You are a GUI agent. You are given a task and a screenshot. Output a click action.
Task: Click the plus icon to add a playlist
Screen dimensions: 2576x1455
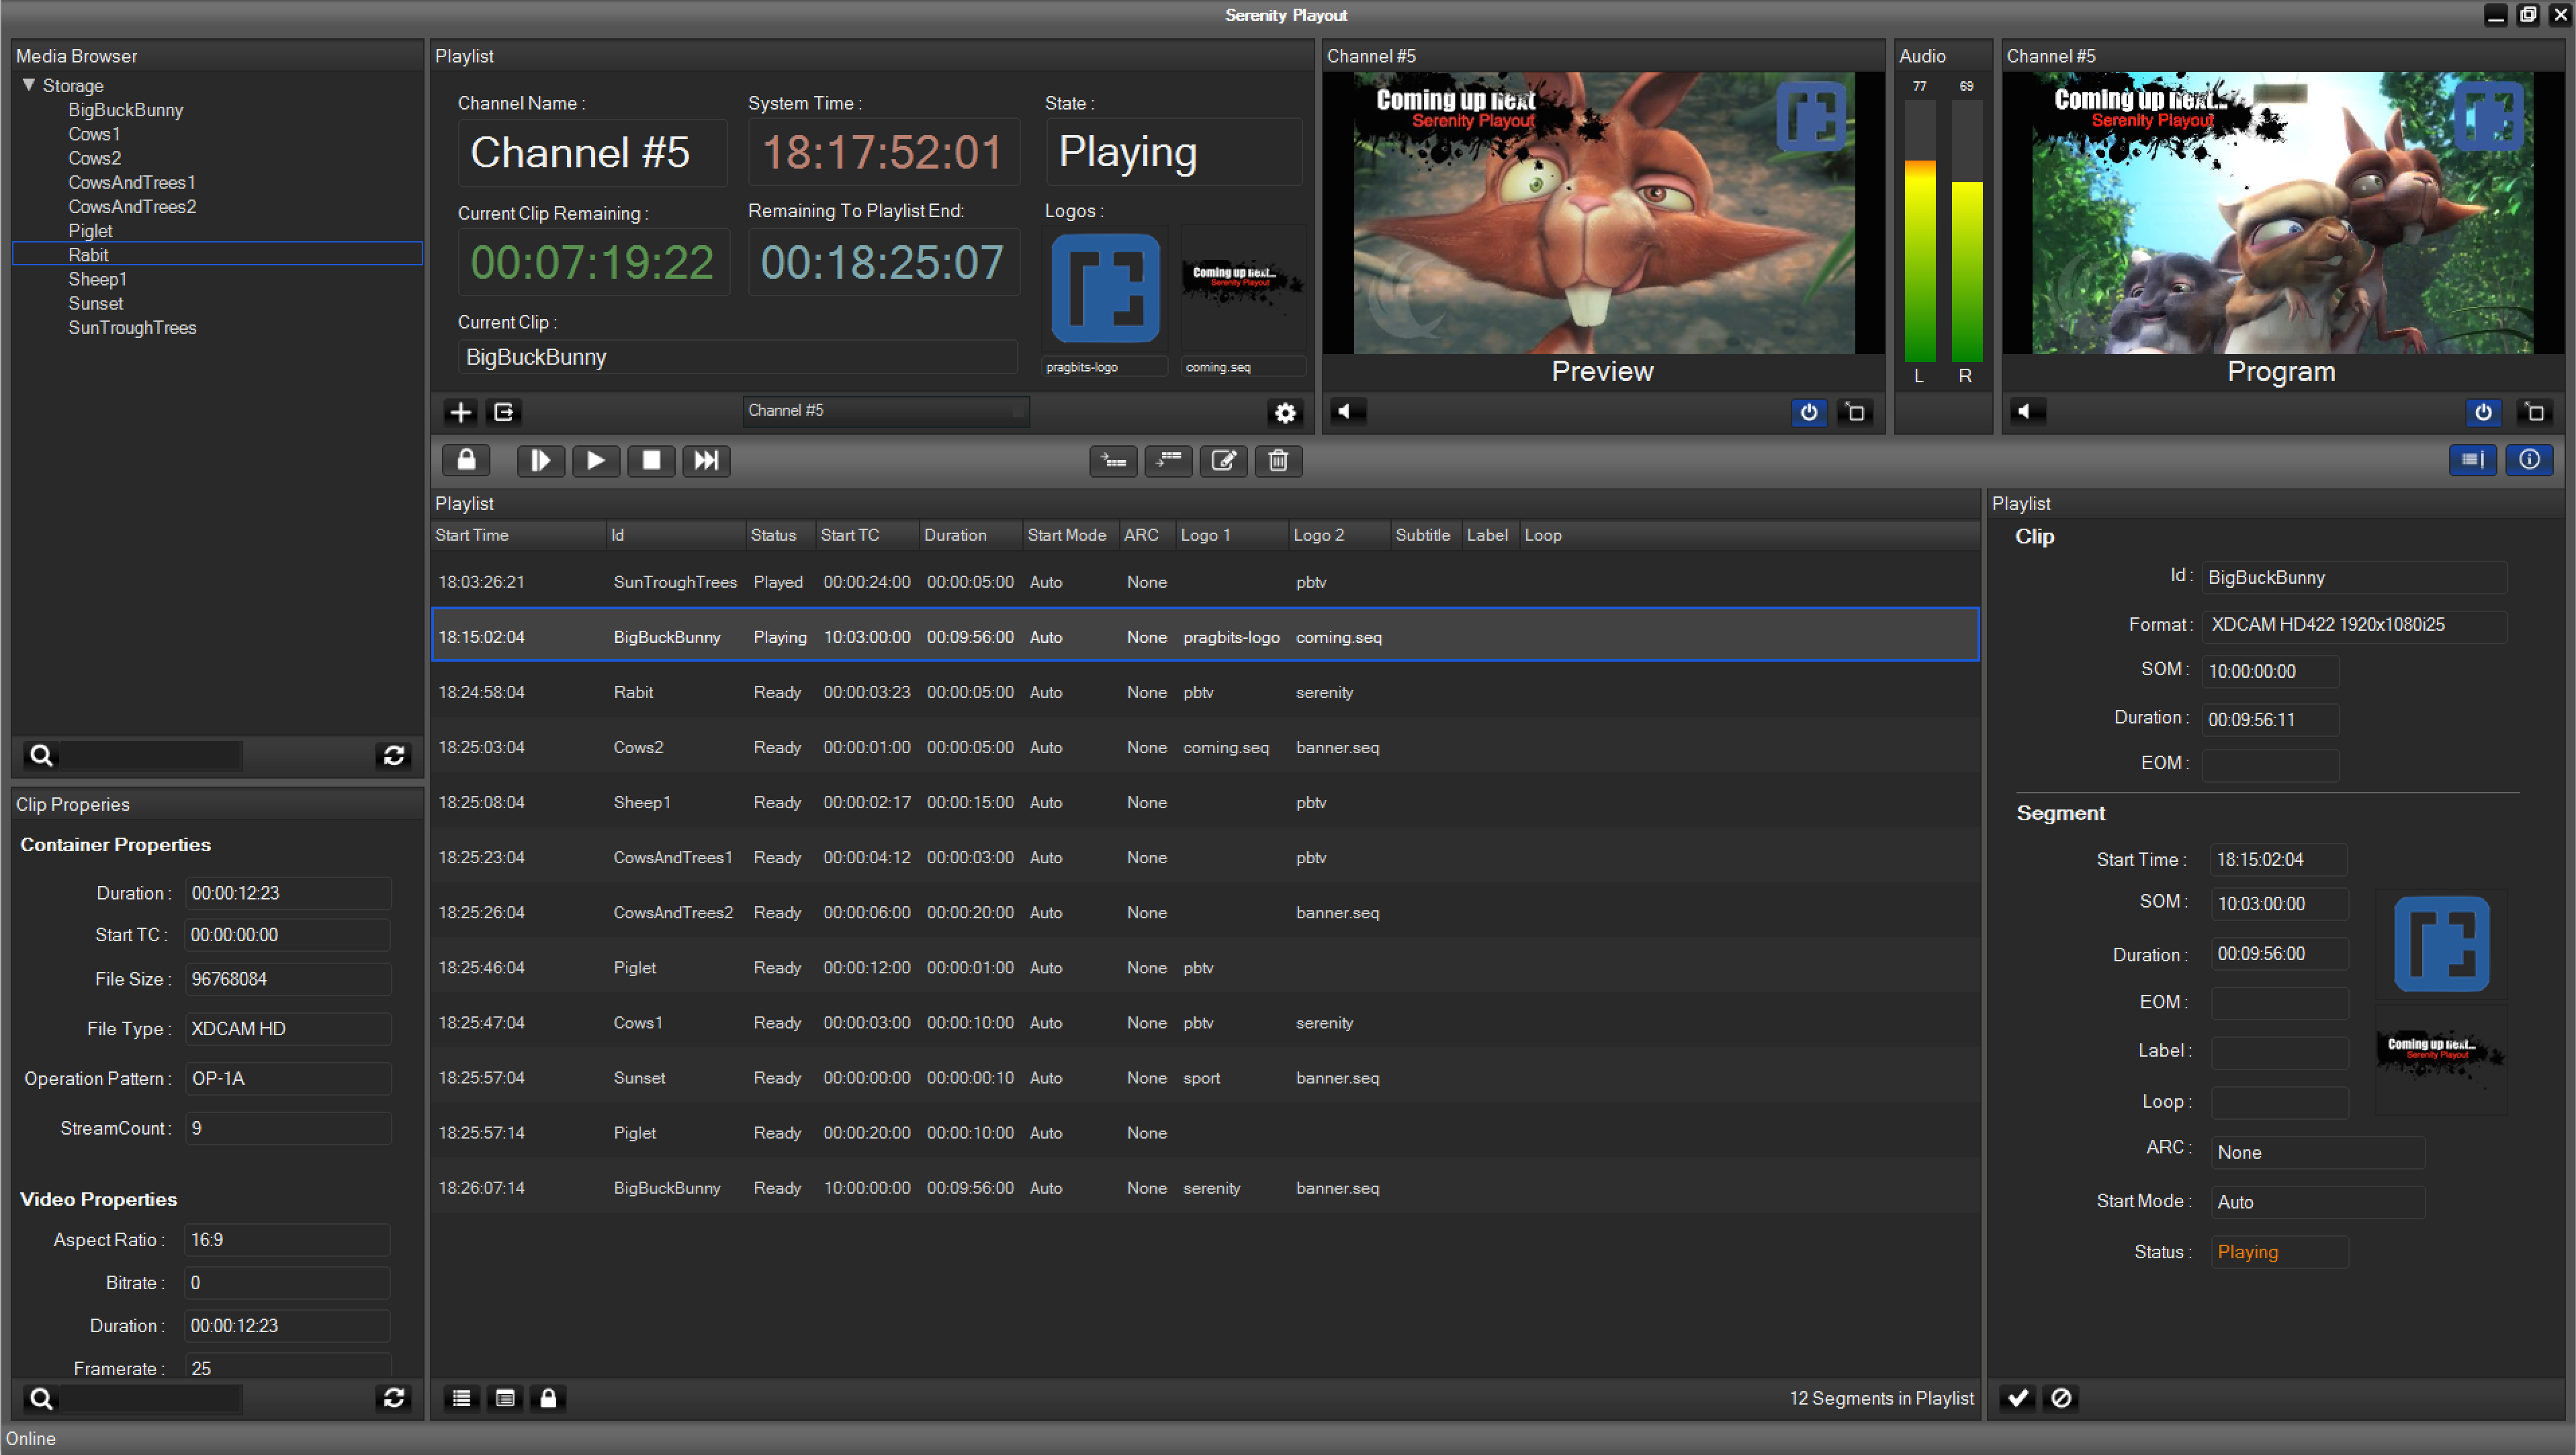460,412
